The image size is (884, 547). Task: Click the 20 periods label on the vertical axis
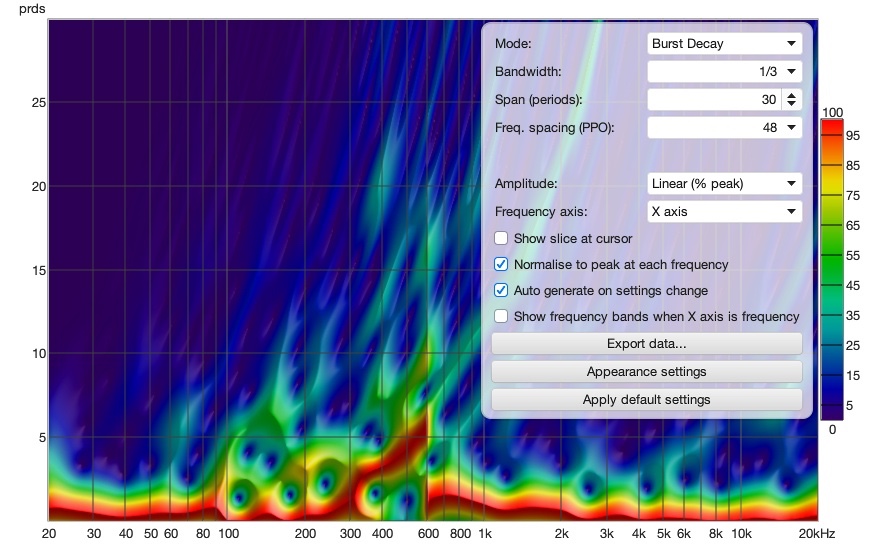38,187
